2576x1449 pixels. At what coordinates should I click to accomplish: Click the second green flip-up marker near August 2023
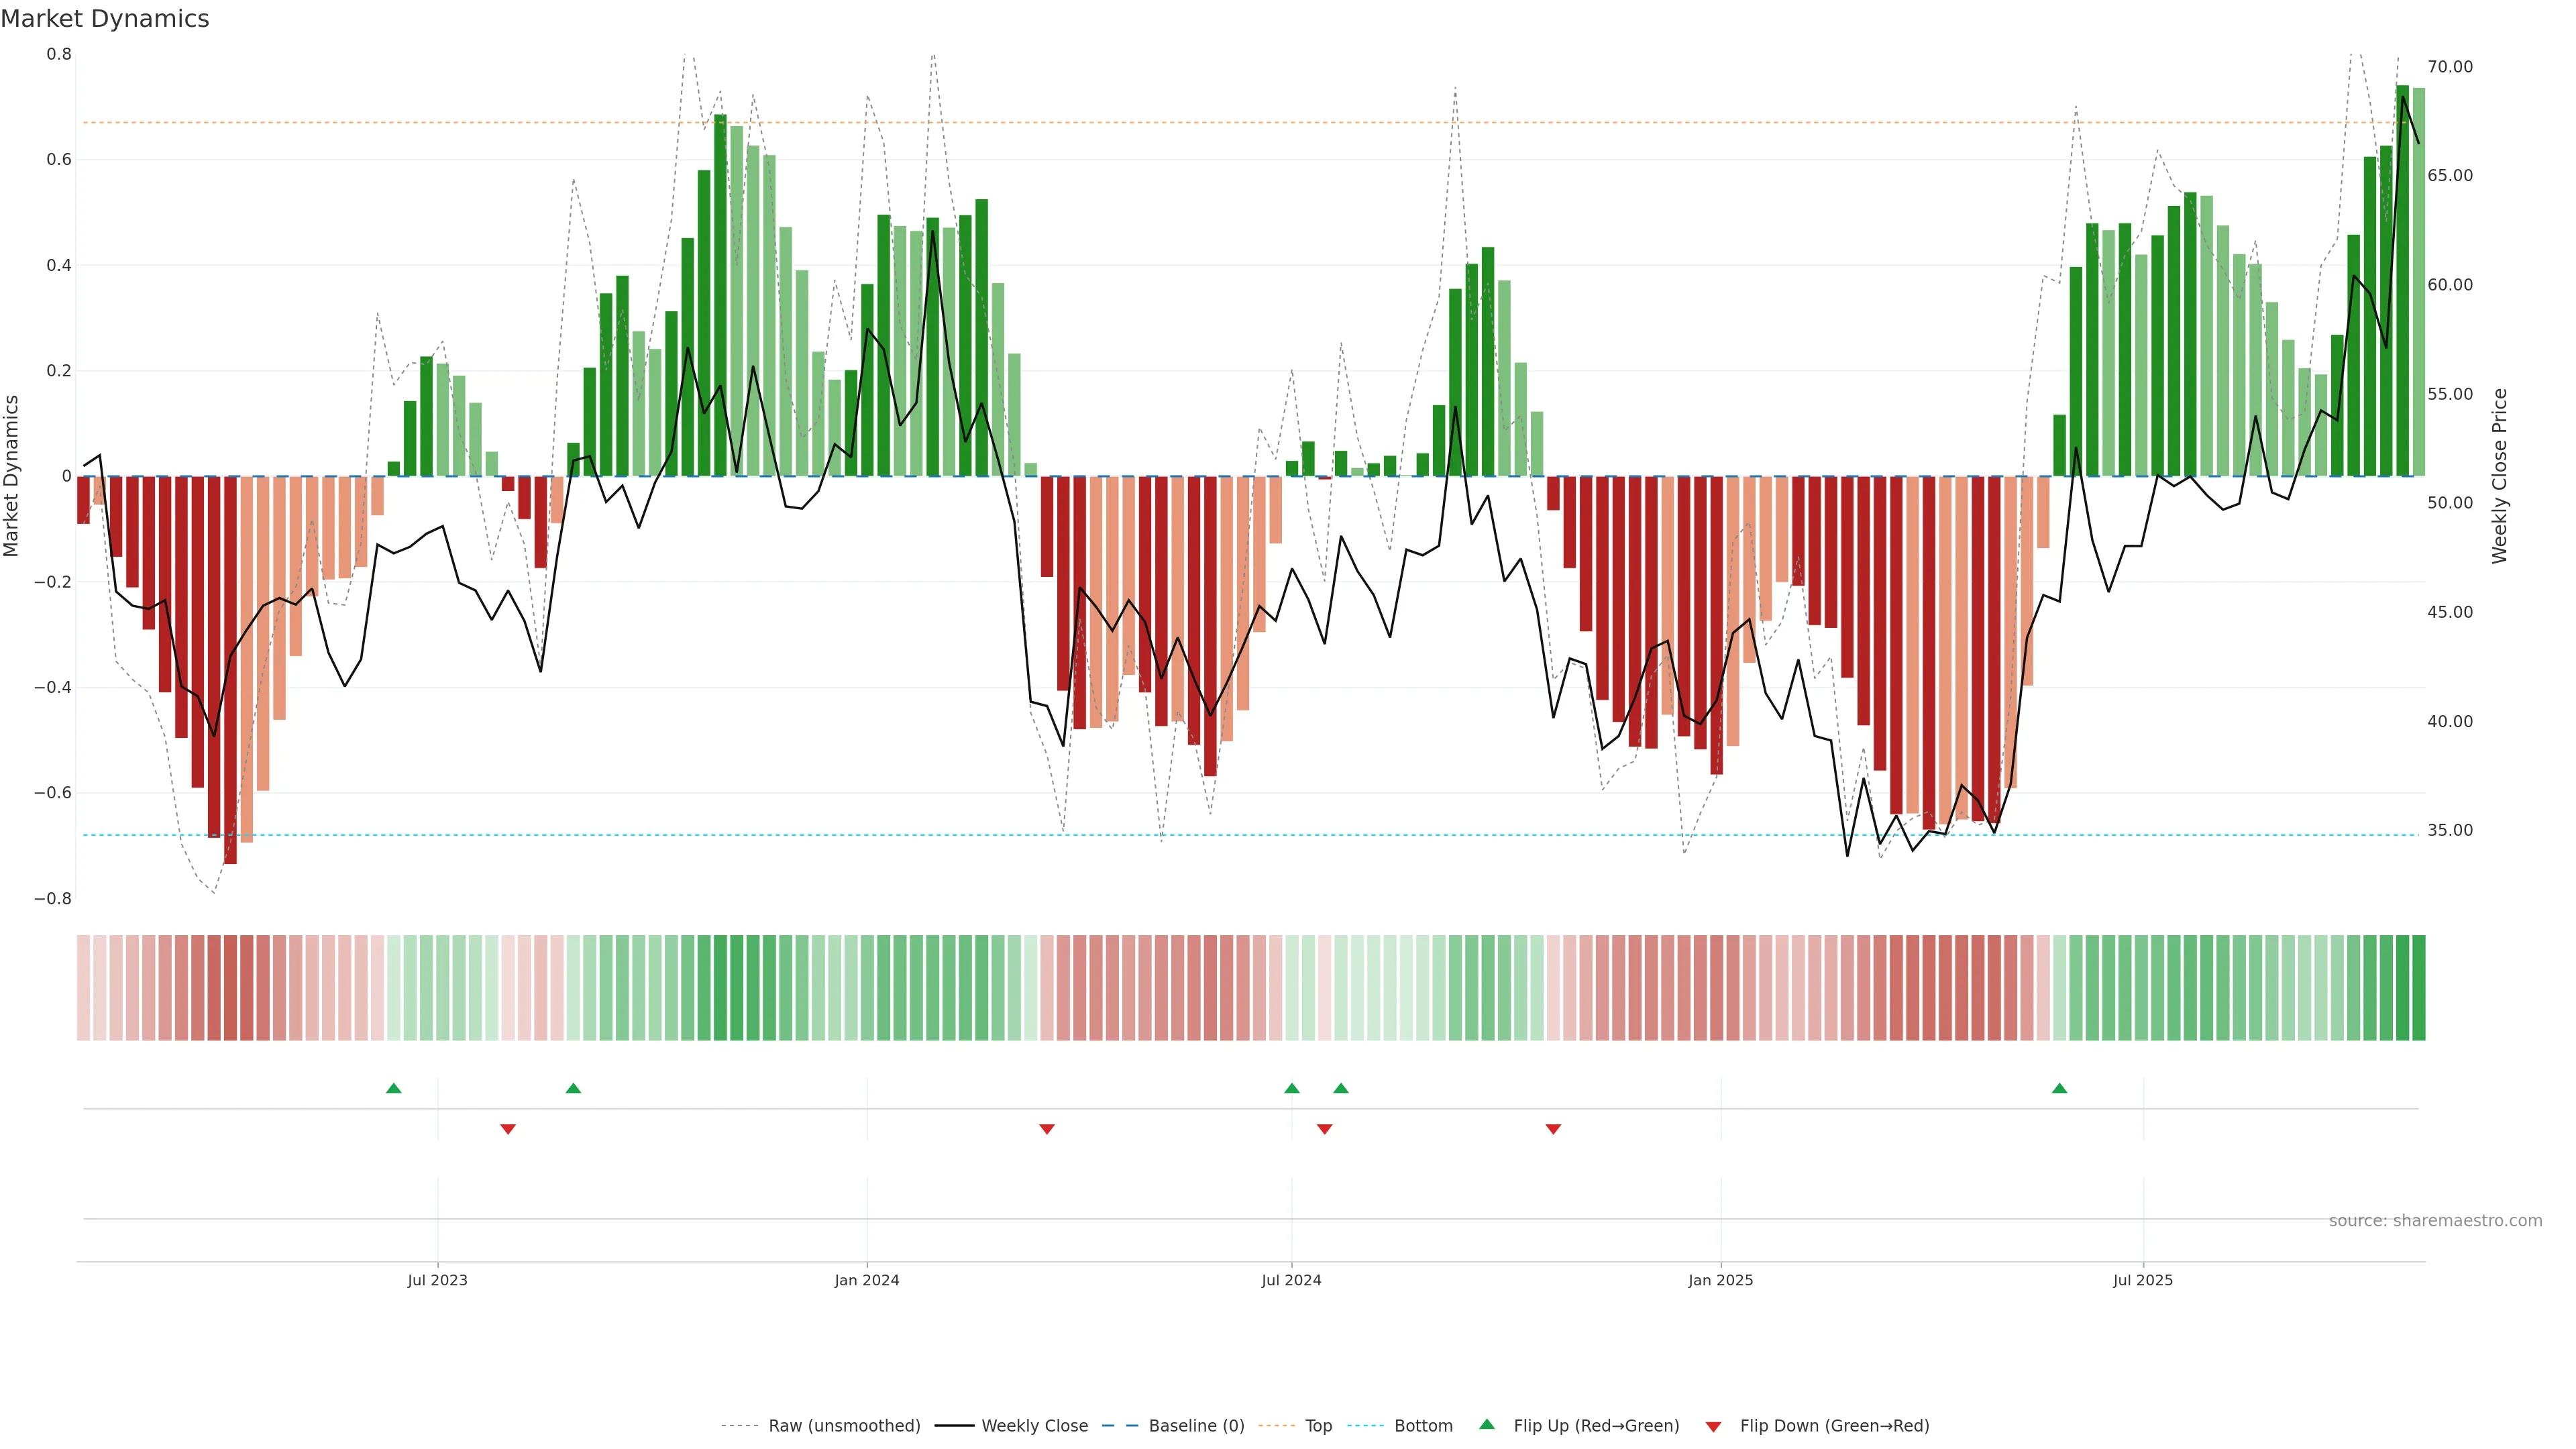[x=573, y=1088]
